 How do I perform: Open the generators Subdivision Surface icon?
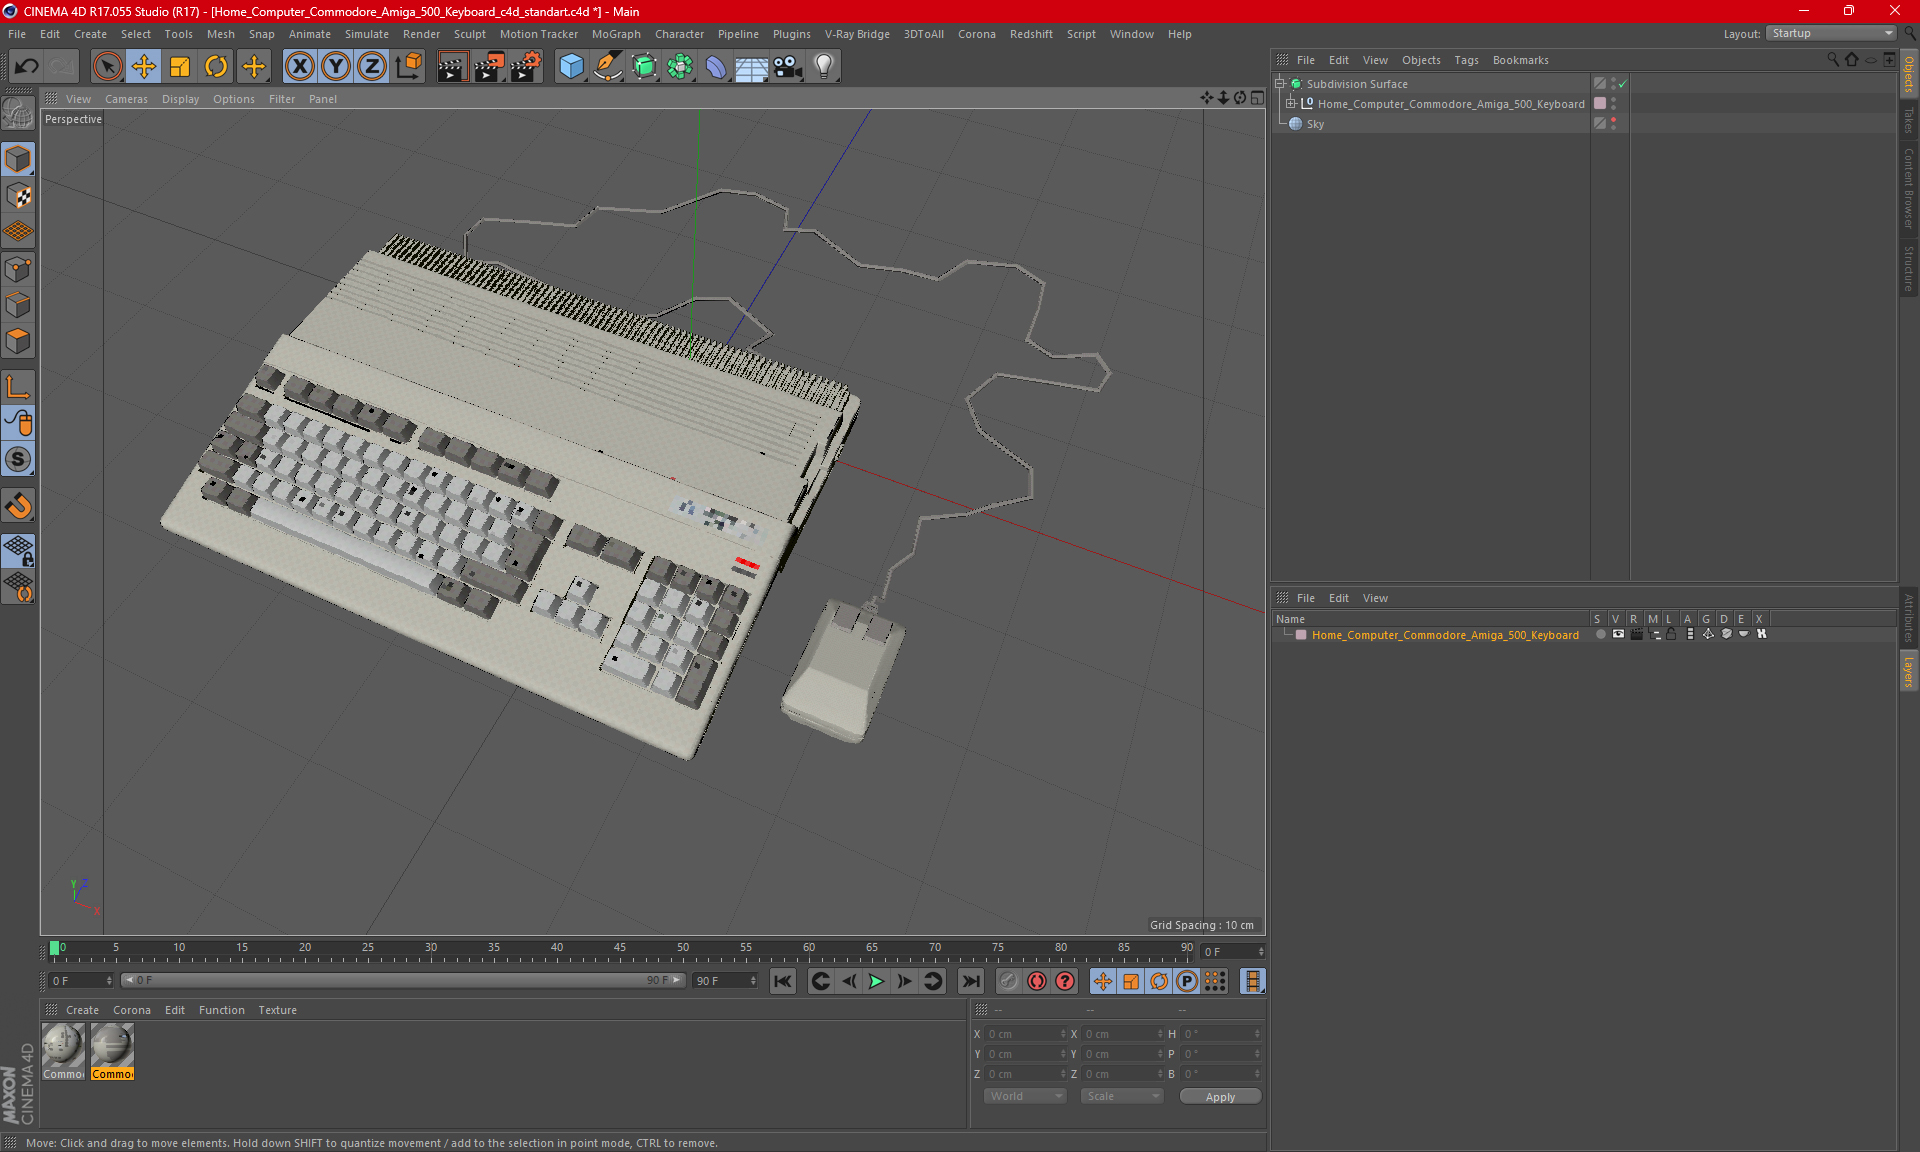click(x=644, y=67)
